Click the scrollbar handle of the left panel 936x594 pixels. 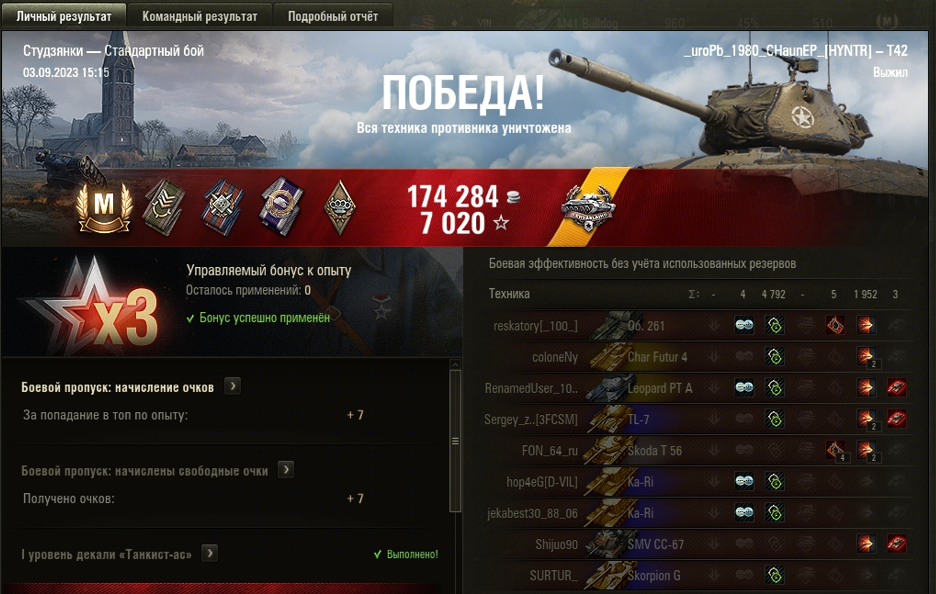coord(455,441)
